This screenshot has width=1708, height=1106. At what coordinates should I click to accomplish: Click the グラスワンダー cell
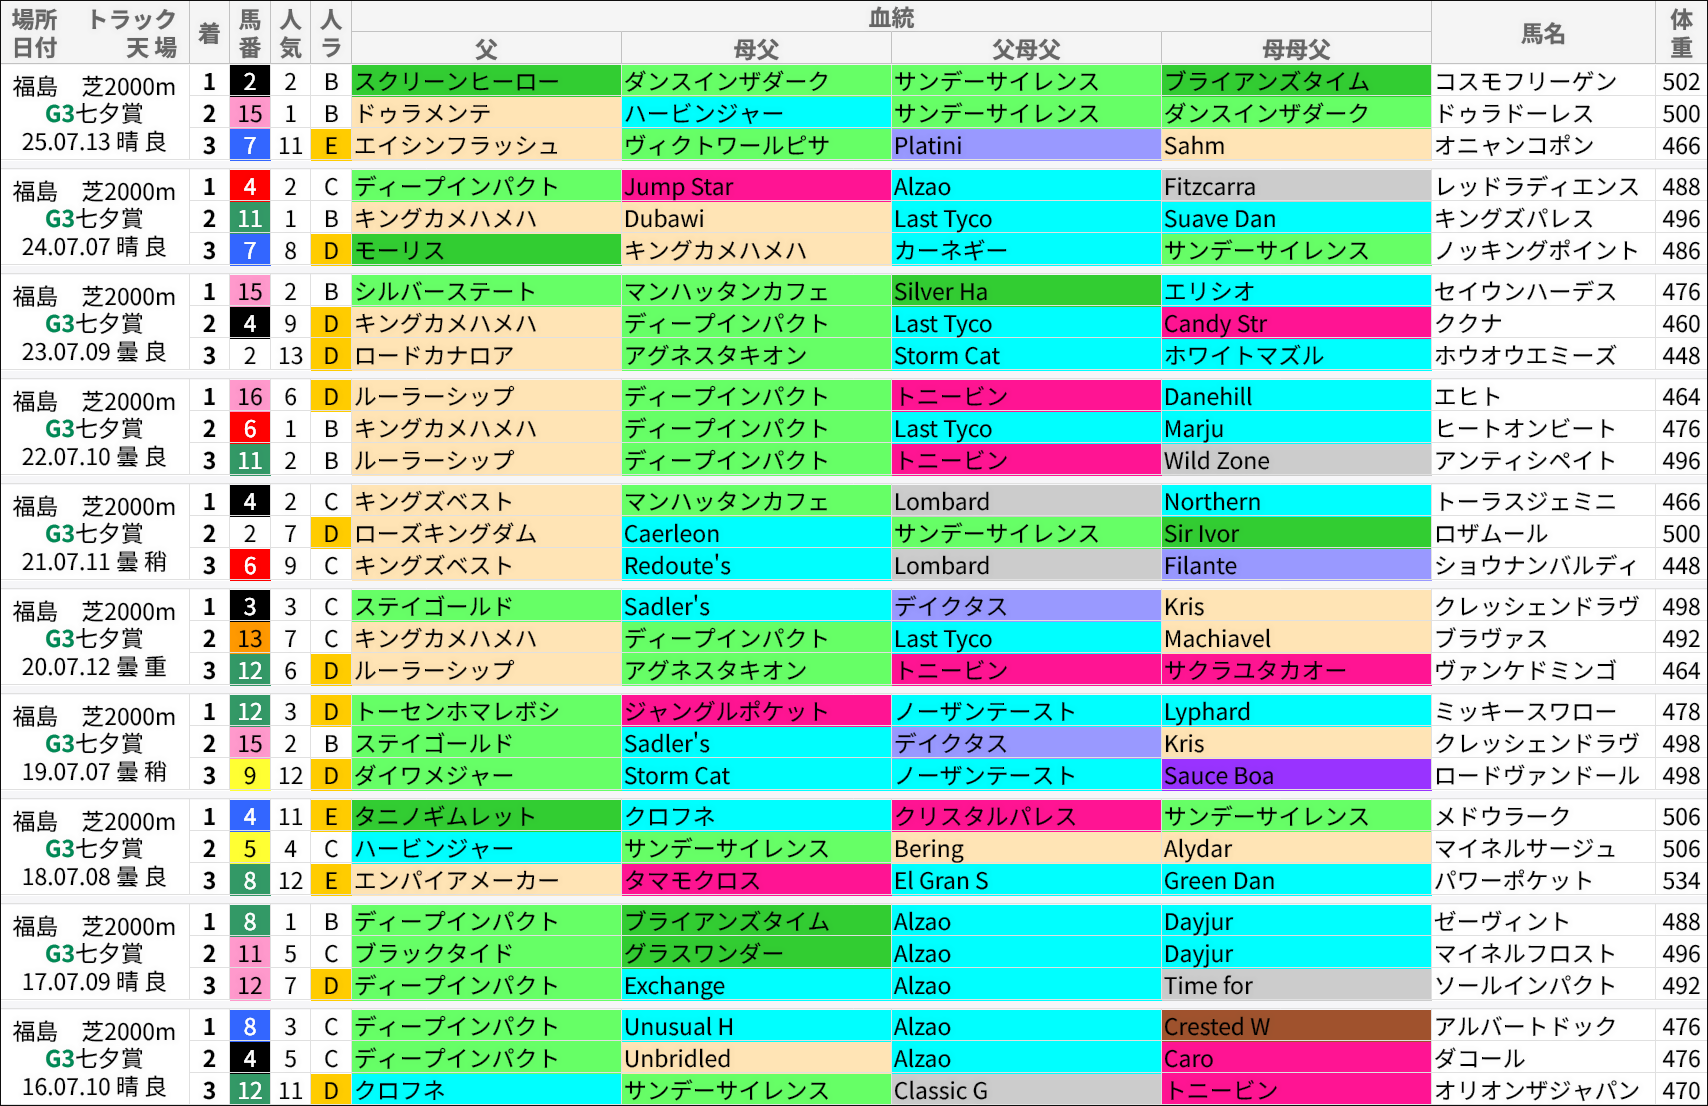[756, 953]
